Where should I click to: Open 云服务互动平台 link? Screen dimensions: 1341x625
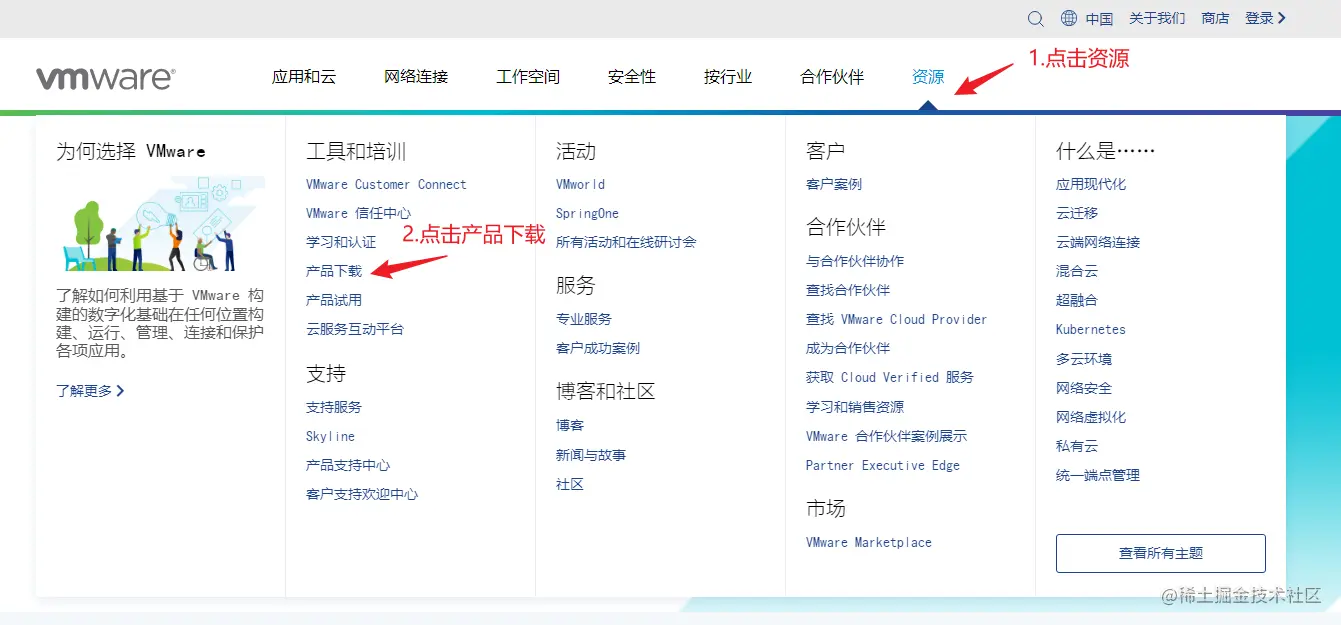355,329
